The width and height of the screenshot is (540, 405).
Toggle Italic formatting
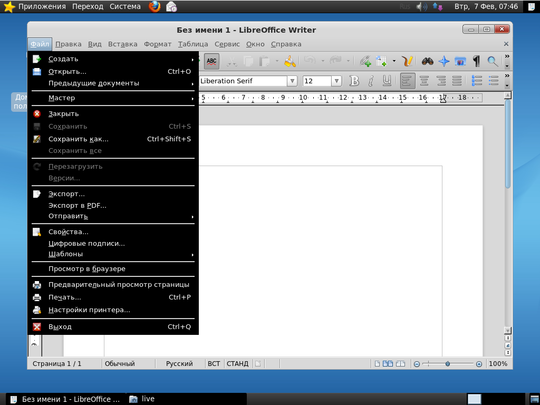tap(371, 81)
